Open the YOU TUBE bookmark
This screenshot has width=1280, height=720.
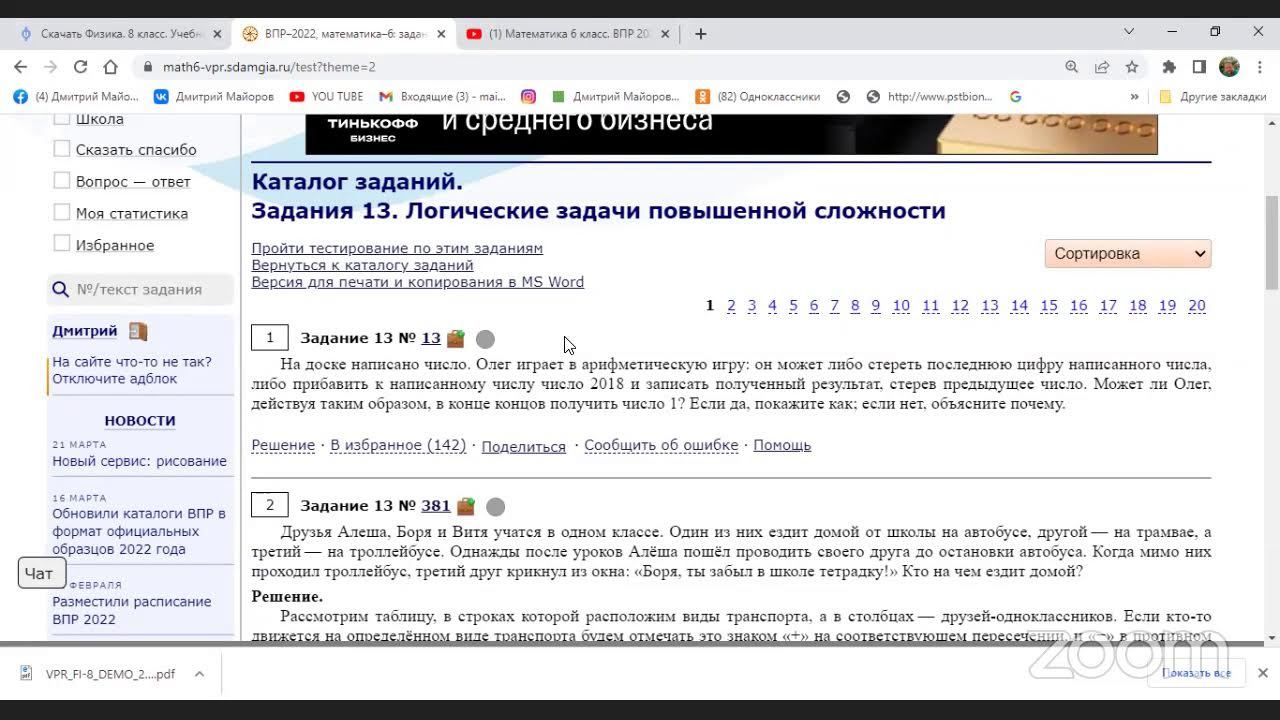[326, 97]
